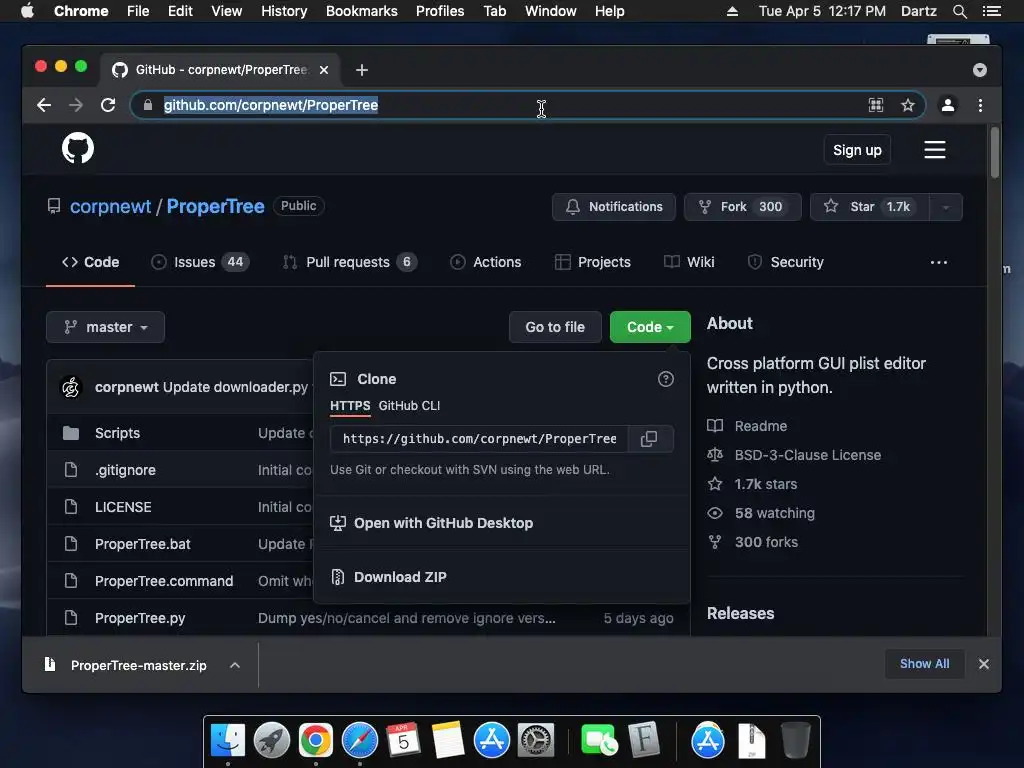1024x768 pixels.
Task: Open the ProperTree-master.zip download chevron
Action: coord(235,665)
